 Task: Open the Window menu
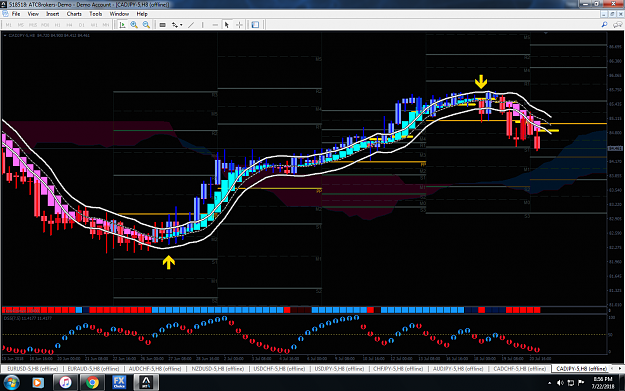[119, 14]
